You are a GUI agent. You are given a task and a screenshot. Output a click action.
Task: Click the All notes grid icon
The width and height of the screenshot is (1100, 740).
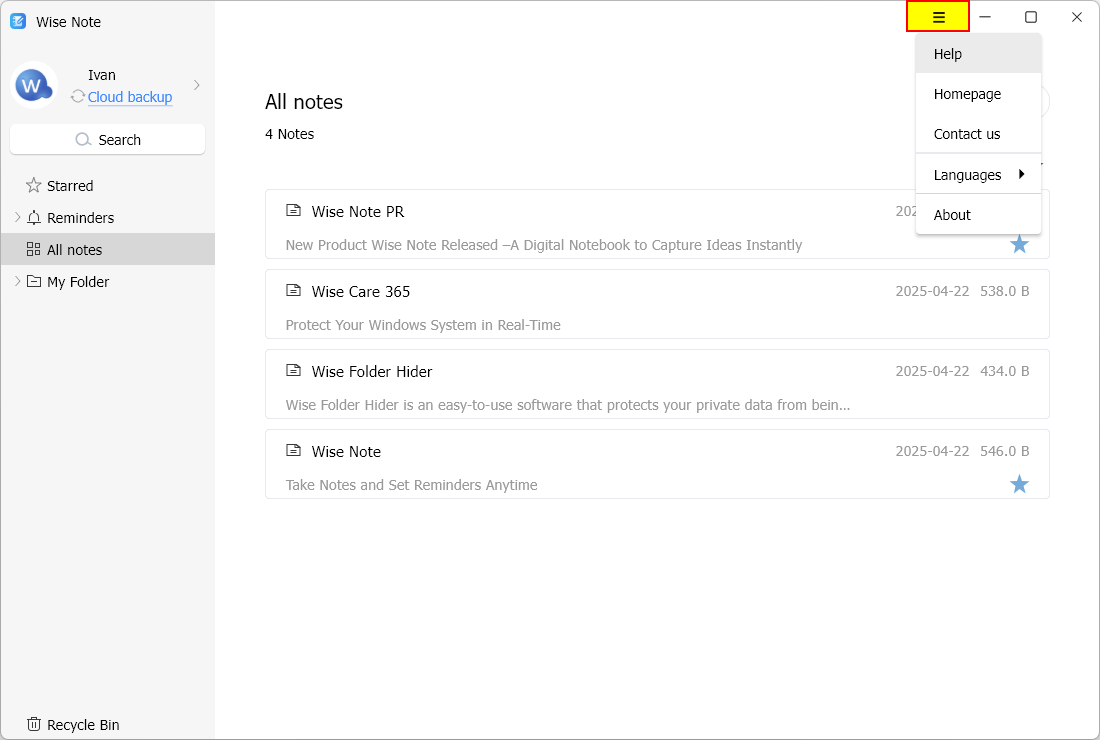pos(33,249)
